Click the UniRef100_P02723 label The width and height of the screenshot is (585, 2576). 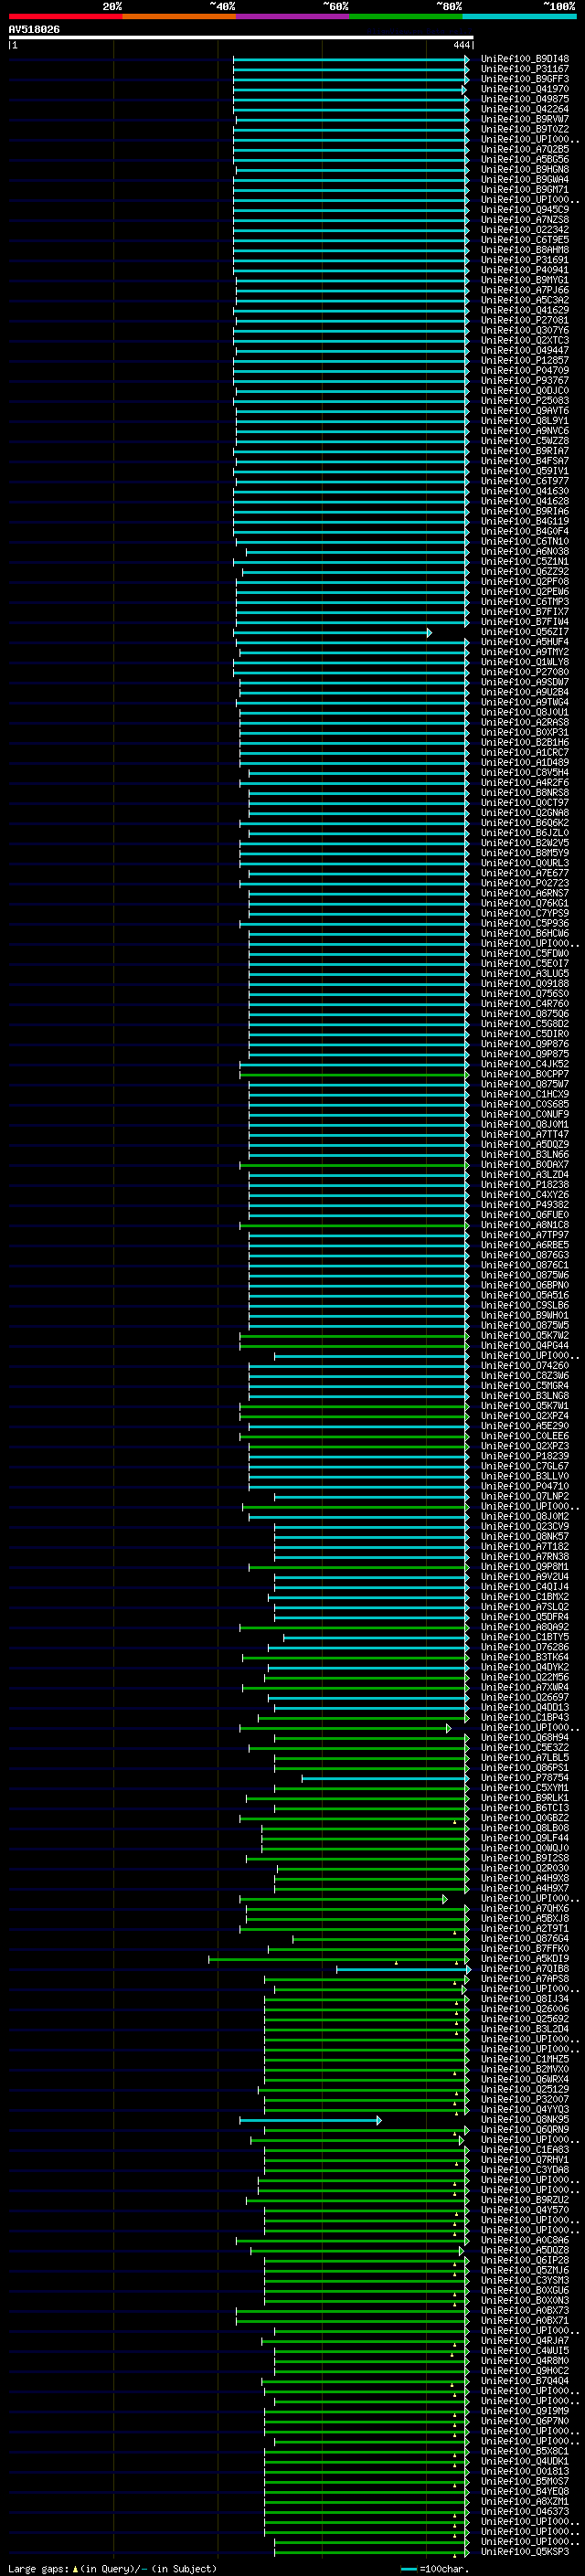[x=525, y=883]
